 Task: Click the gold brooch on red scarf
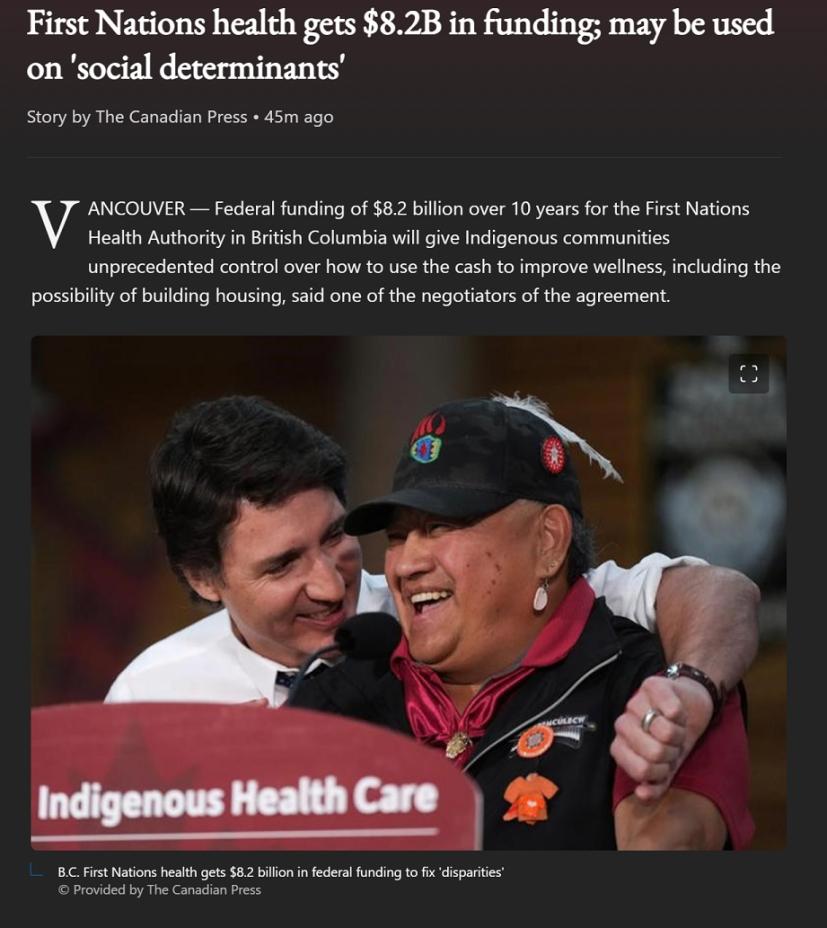(458, 745)
